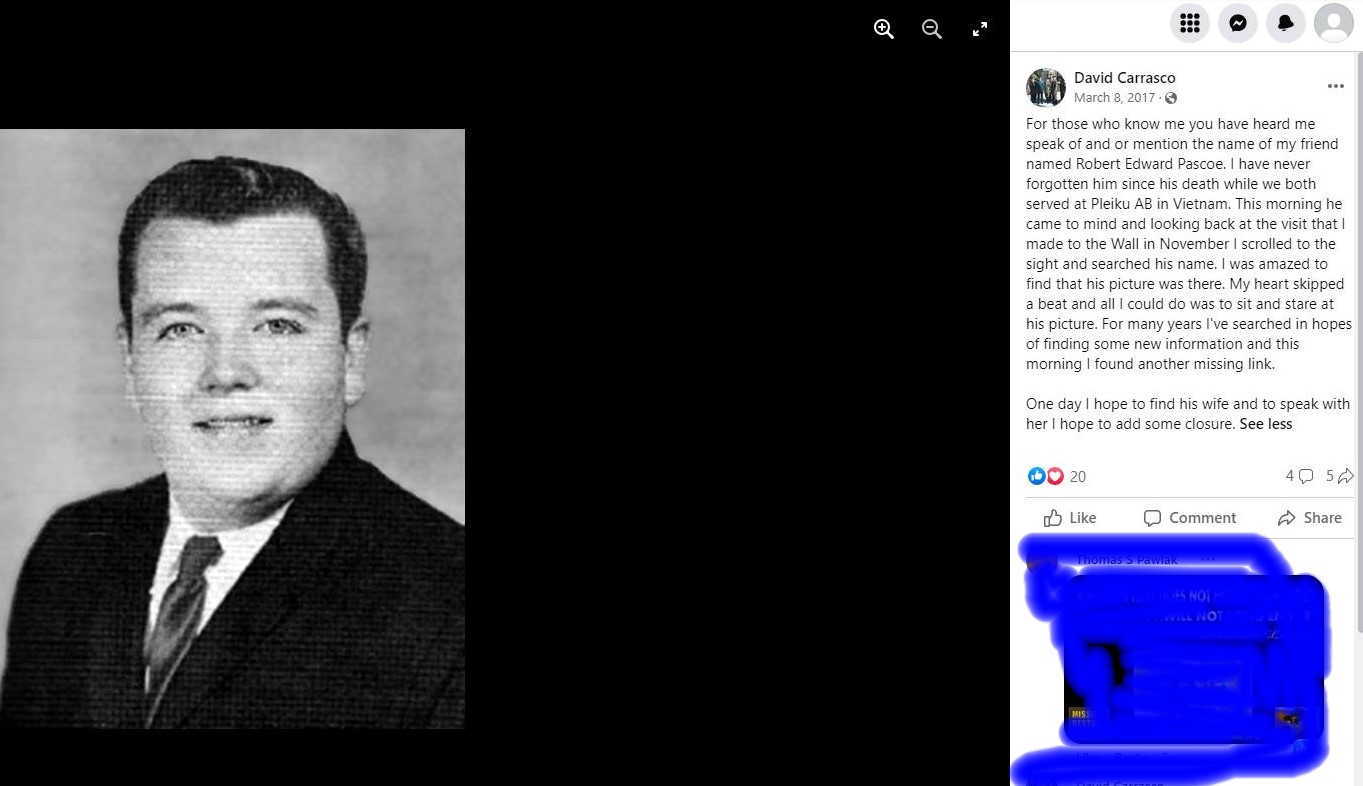This screenshot has width=1363, height=786.
Task: Share the post
Action: tap(1310, 518)
